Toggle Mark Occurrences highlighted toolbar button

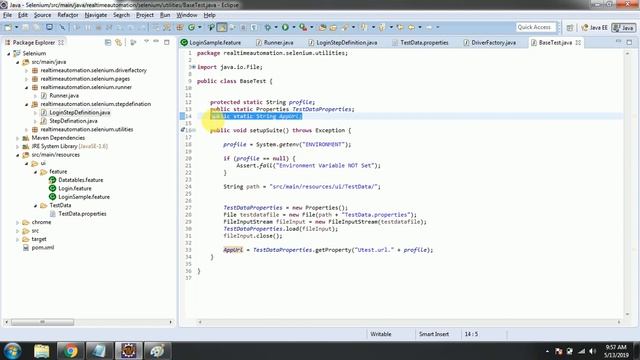(x=222, y=27)
